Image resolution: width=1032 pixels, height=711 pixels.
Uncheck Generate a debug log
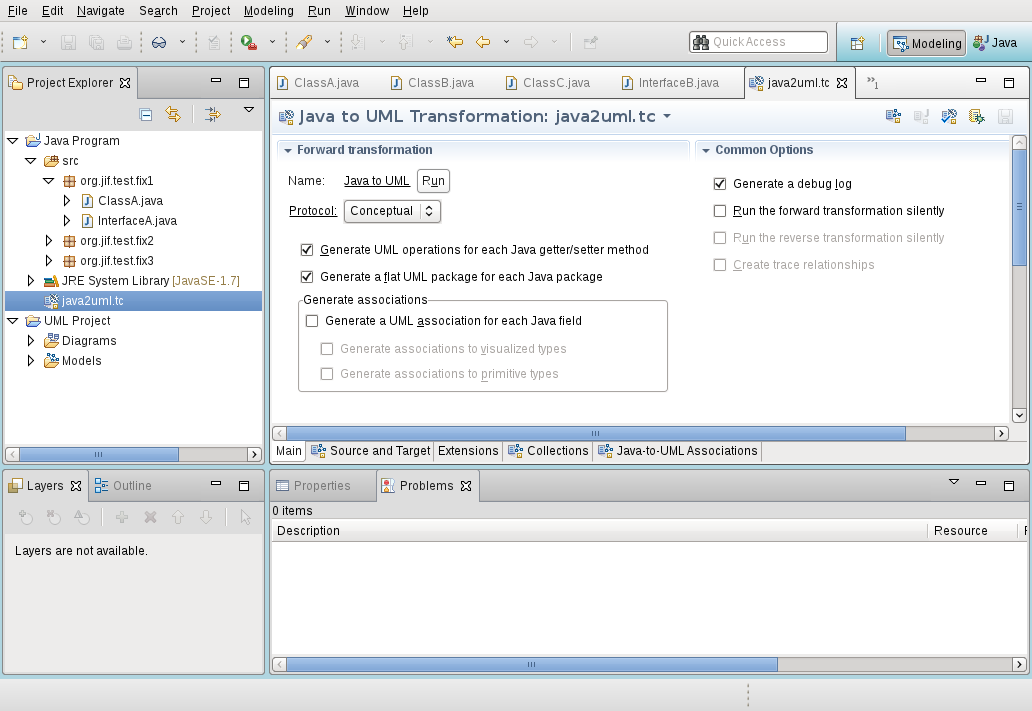pyautogui.click(x=718, y=183)
